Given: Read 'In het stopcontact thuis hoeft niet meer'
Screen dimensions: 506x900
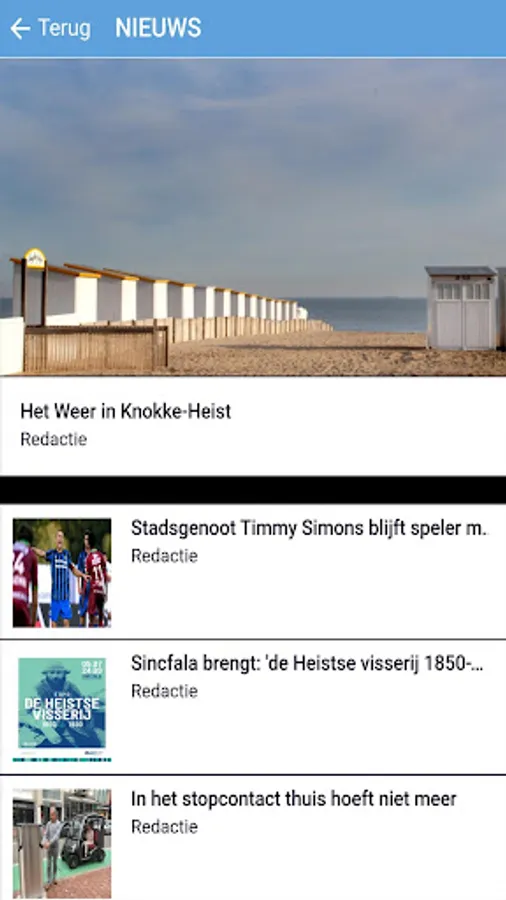Looking at the screenshot, I should click(294, 798).
